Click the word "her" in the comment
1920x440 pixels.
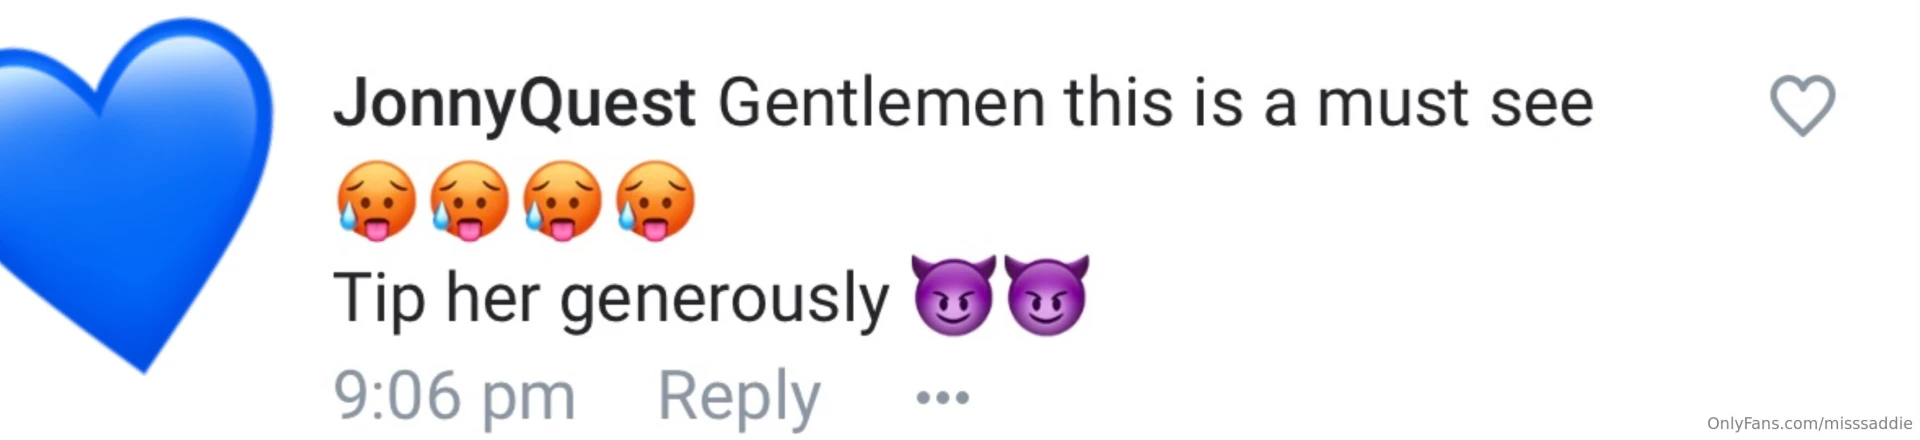coord(492,297)
